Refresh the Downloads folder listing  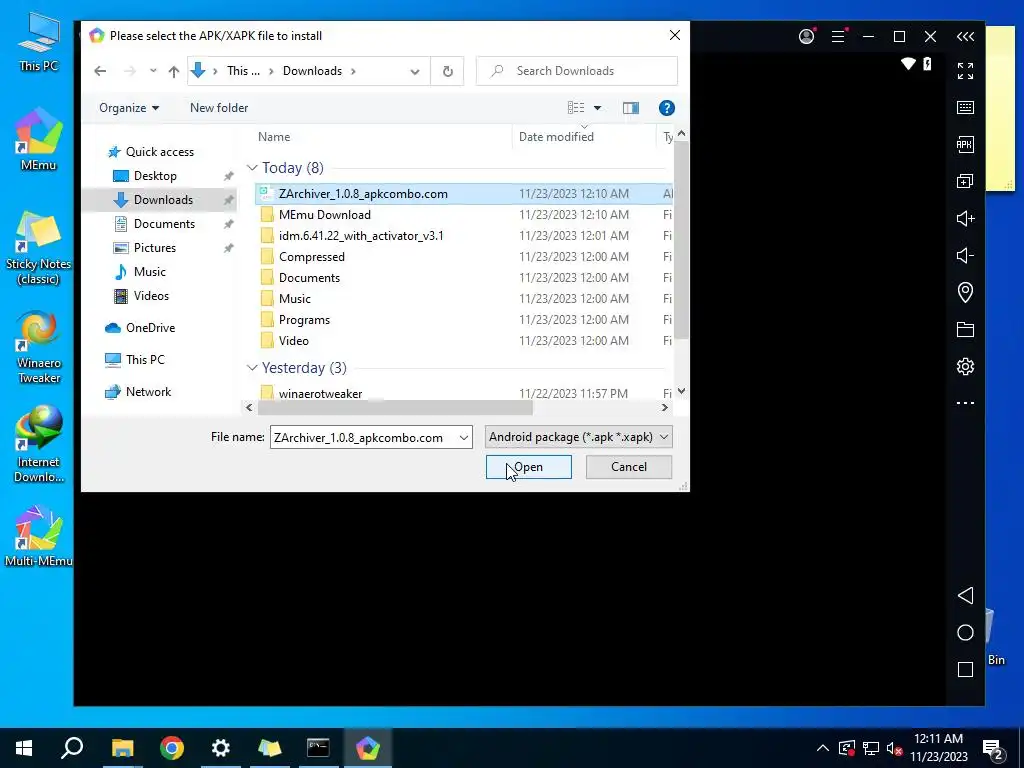(447, 71)
